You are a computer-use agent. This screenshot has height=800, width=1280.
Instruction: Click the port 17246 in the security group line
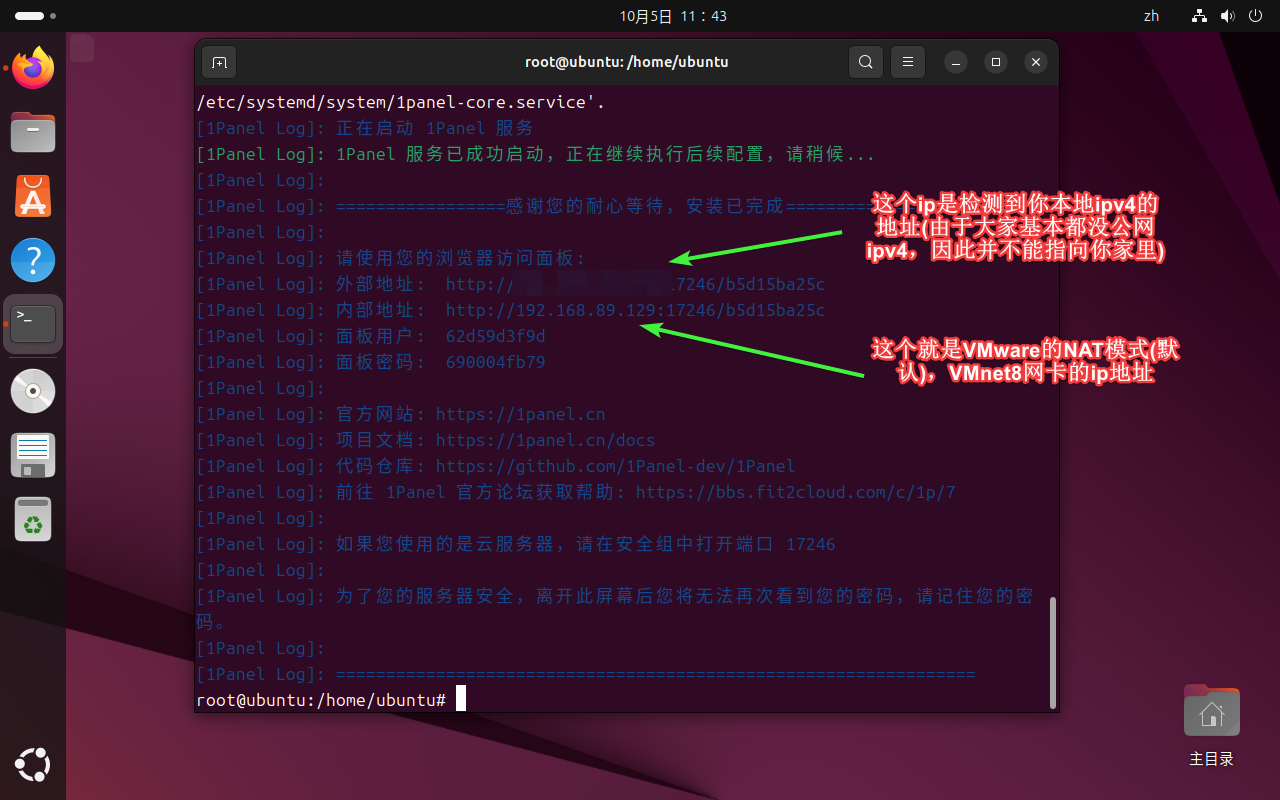[x=810, y=544]
